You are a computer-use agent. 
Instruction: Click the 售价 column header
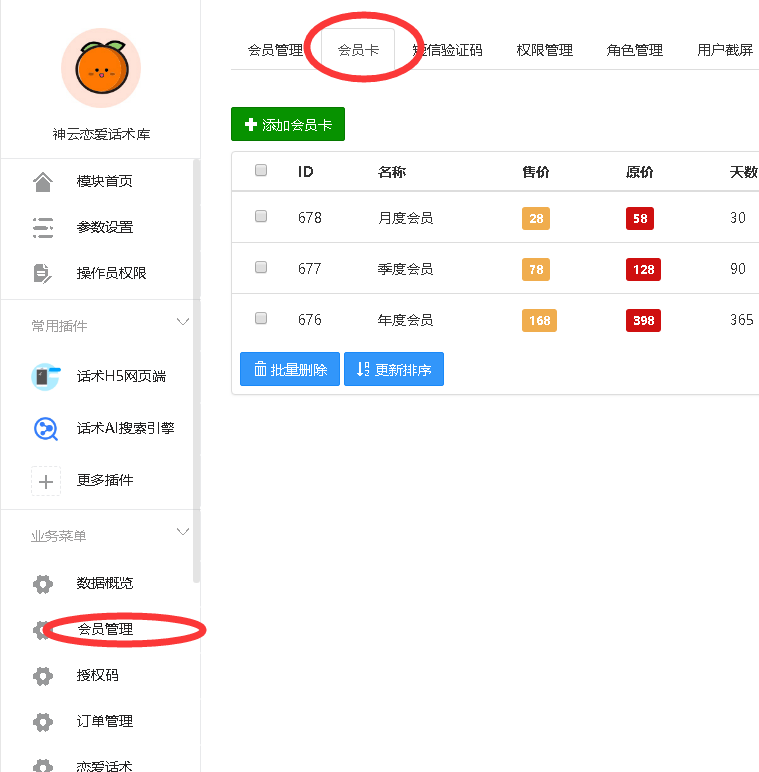click(536, 172)
